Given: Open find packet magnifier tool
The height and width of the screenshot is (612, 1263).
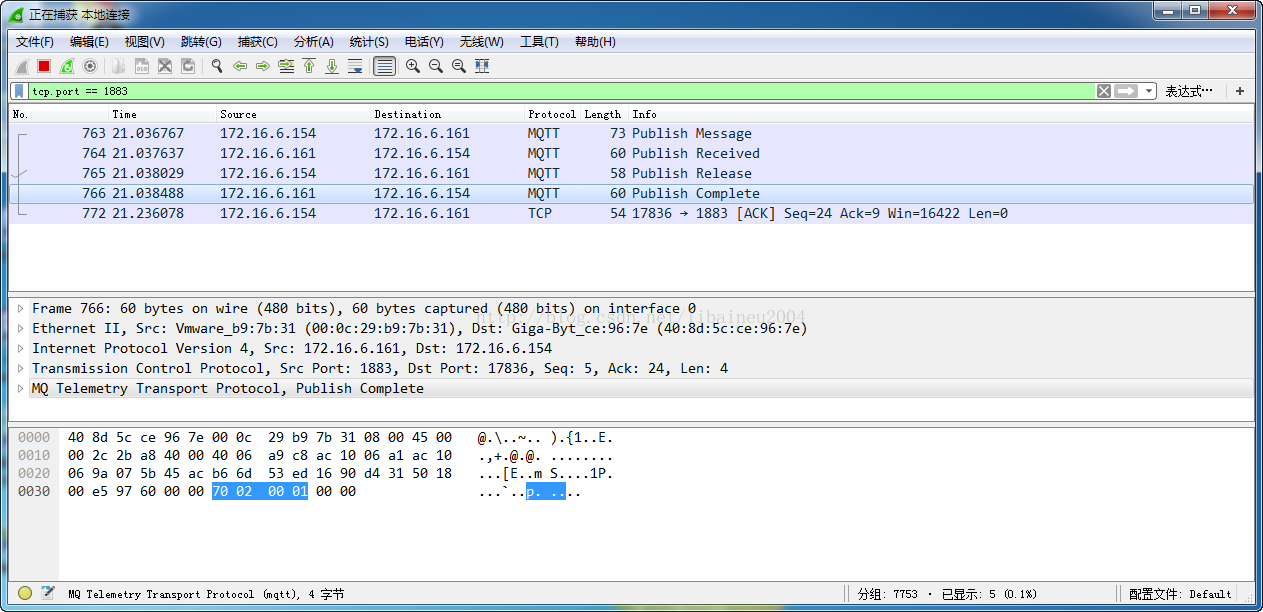Looking at the screenshot, I should point(216,66).
